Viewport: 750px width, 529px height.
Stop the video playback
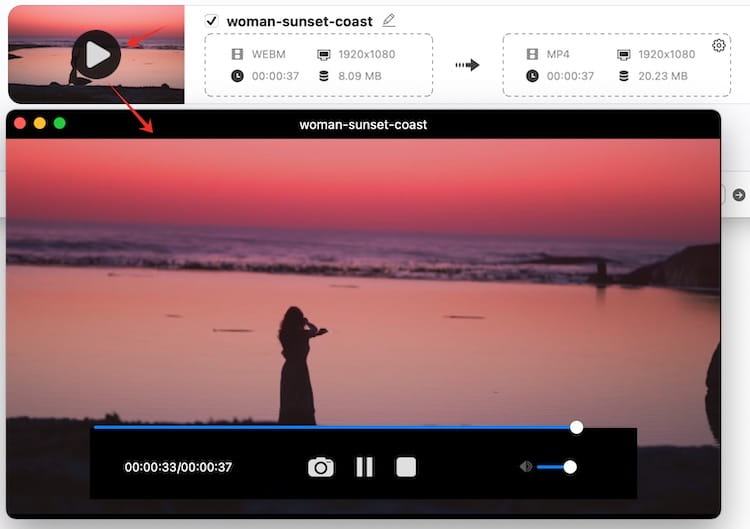click(406, 467)
